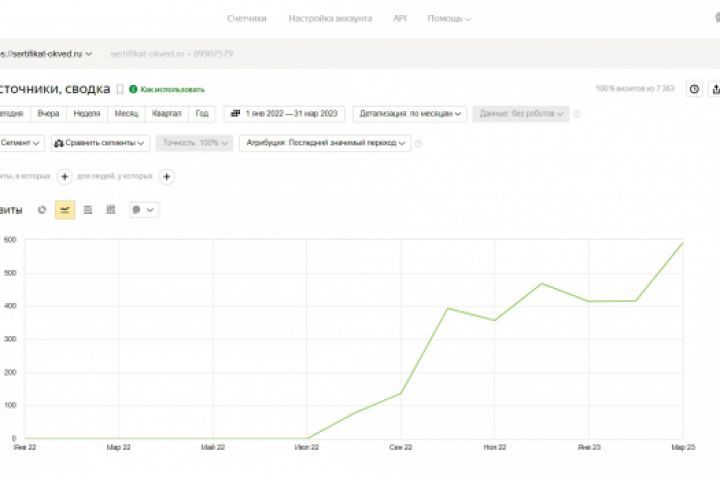Open the sertifikat-okved.ru site selector dropdown

click(x=46, y=54)
